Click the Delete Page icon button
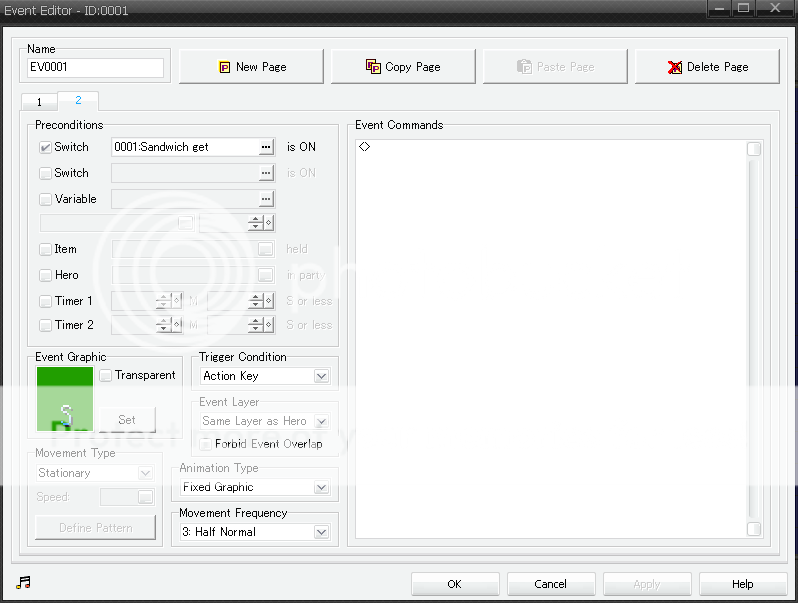This screenshot has width=798, height=603. (707, 67)
